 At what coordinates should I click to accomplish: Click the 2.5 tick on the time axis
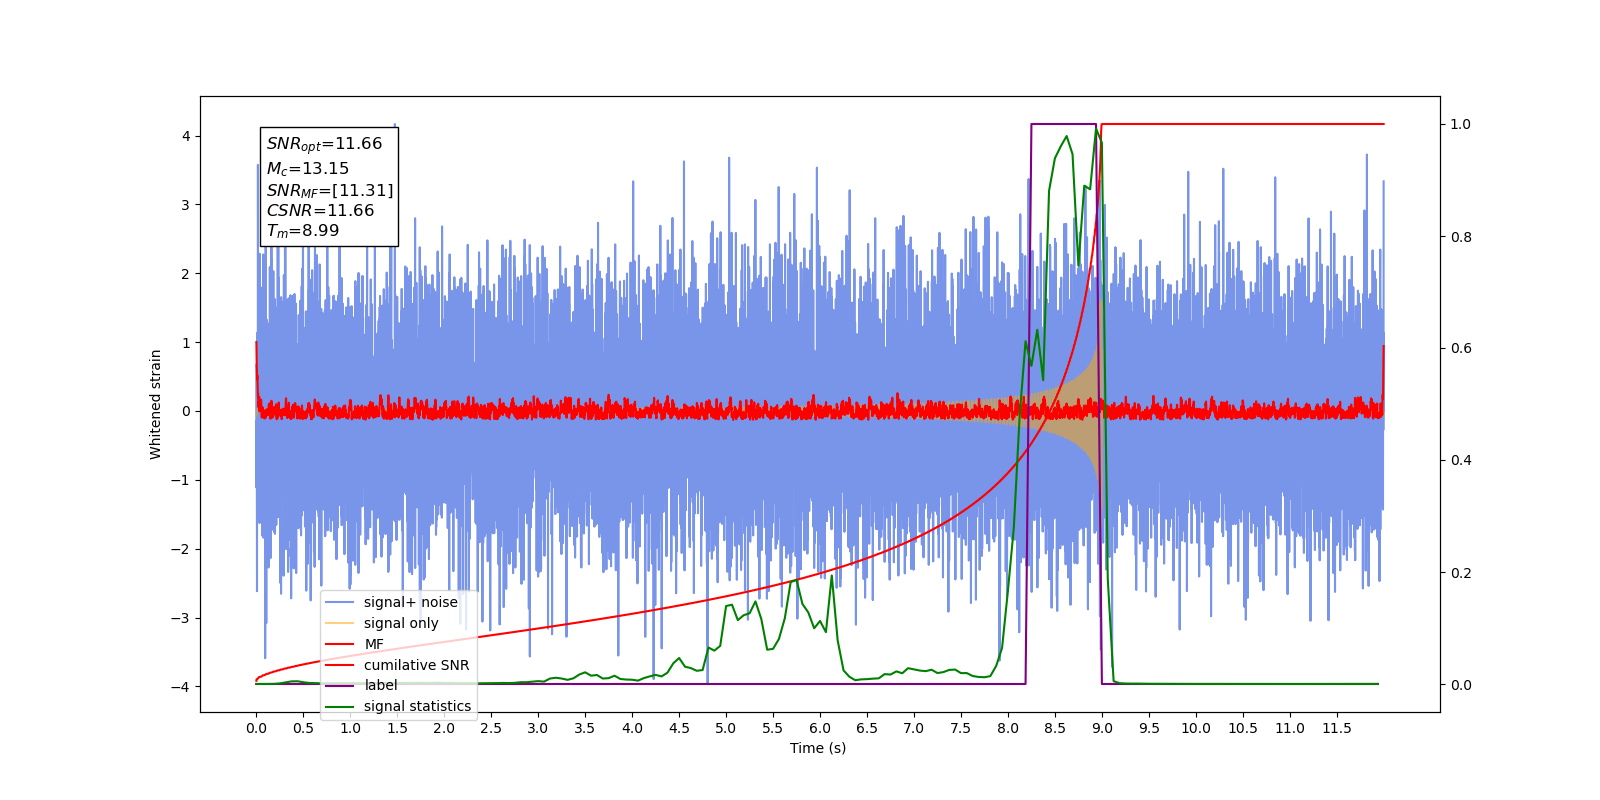point(491,728)
